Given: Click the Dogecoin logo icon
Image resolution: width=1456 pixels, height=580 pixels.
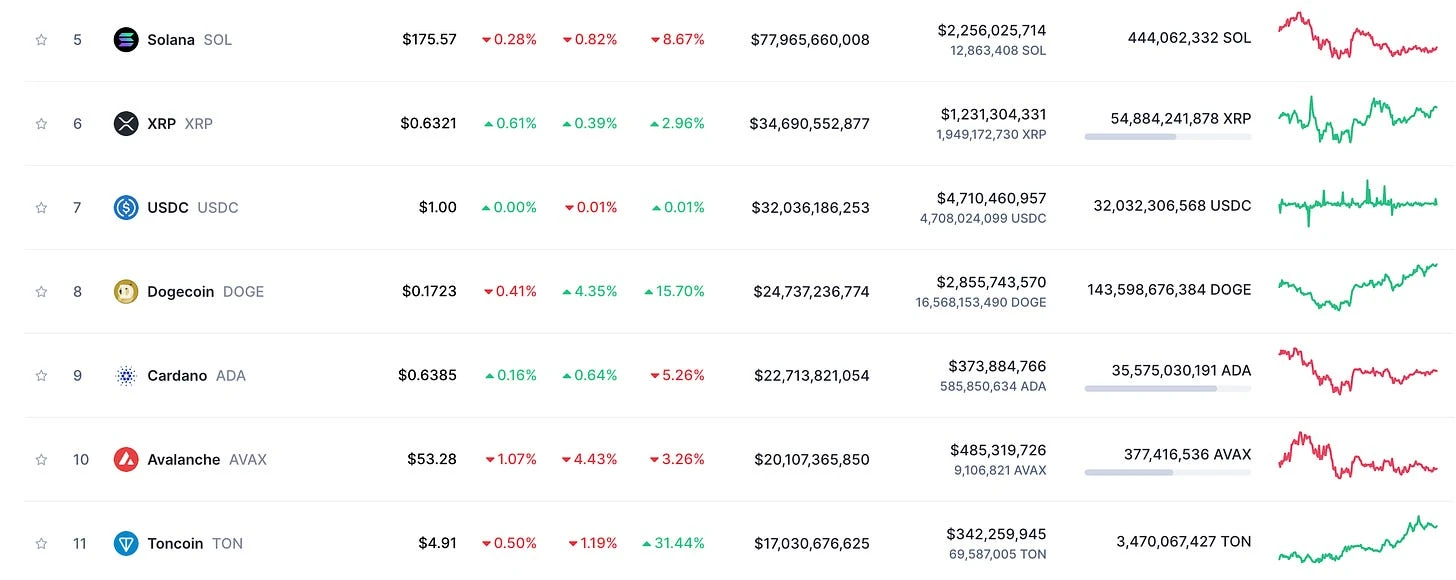Looking at the screenshot, I should click(x=126, y=292).
